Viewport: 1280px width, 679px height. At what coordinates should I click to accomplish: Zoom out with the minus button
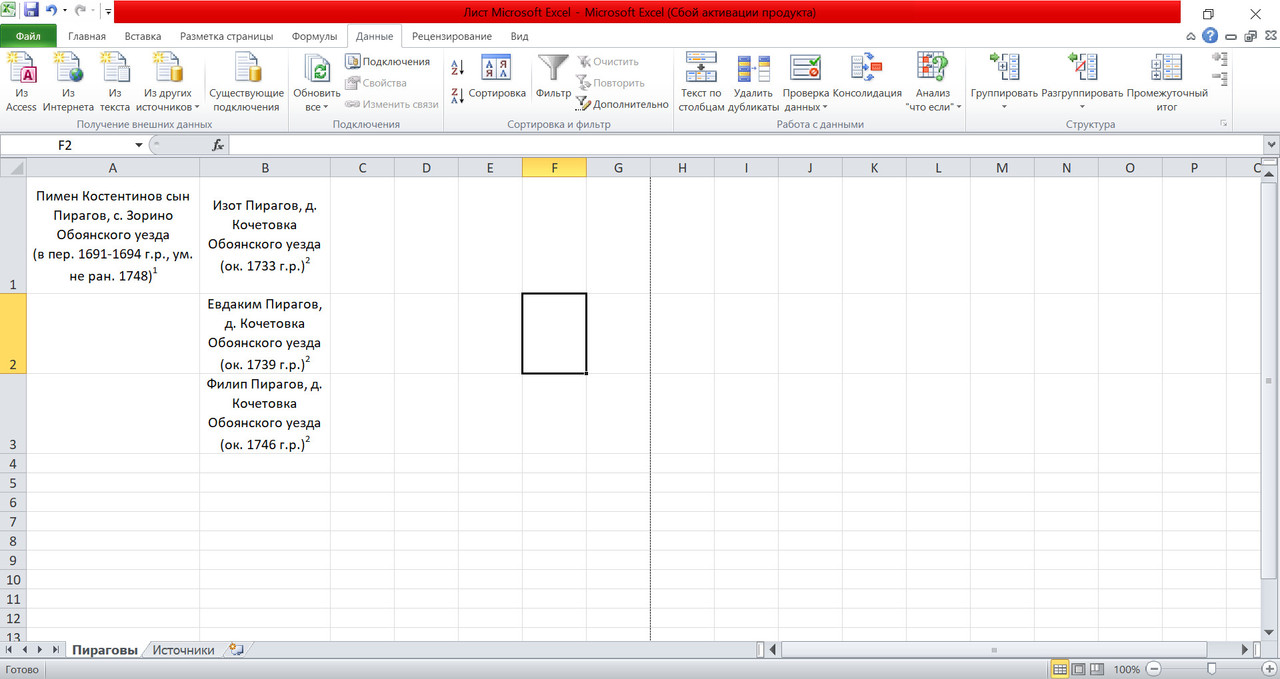[1154, 669]
